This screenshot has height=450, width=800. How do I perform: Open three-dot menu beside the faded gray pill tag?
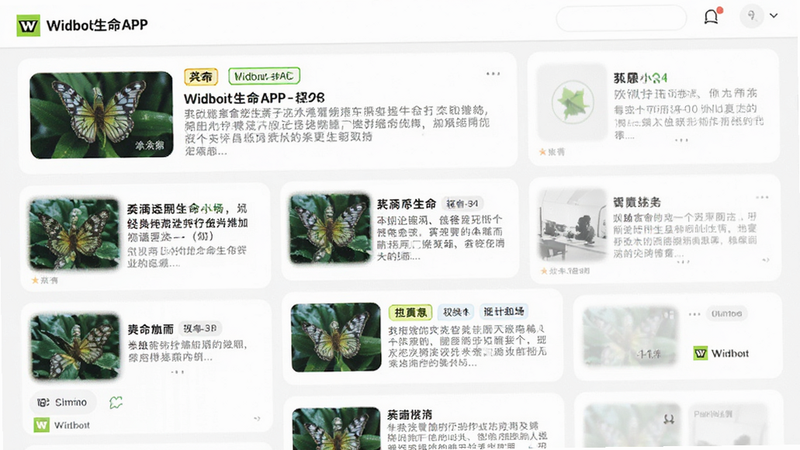coord(694,314)
